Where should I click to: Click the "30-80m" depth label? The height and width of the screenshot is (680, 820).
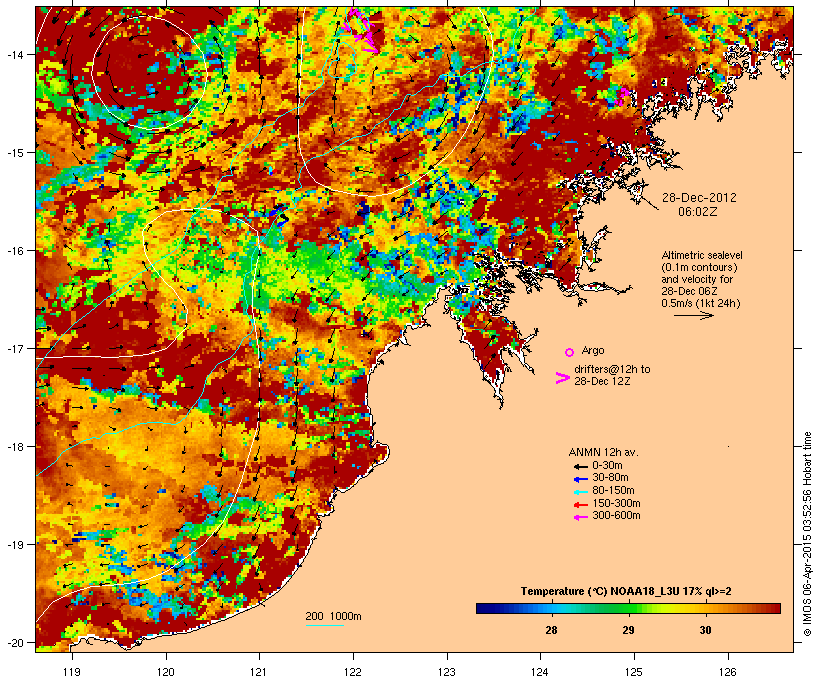610,478
